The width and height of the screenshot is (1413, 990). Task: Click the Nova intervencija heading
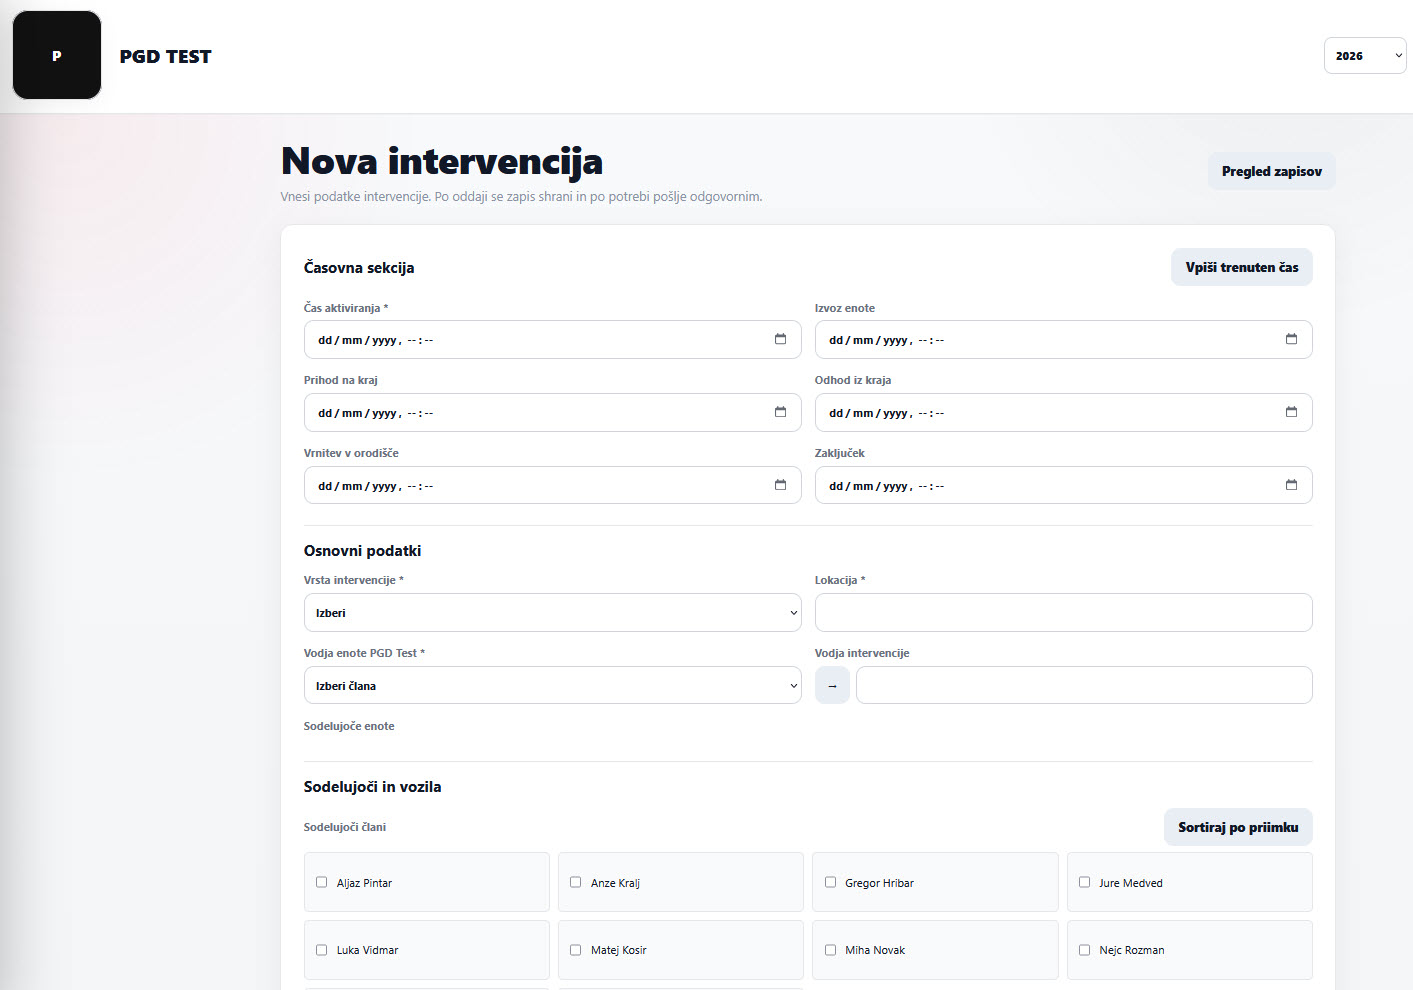point(442,161)
